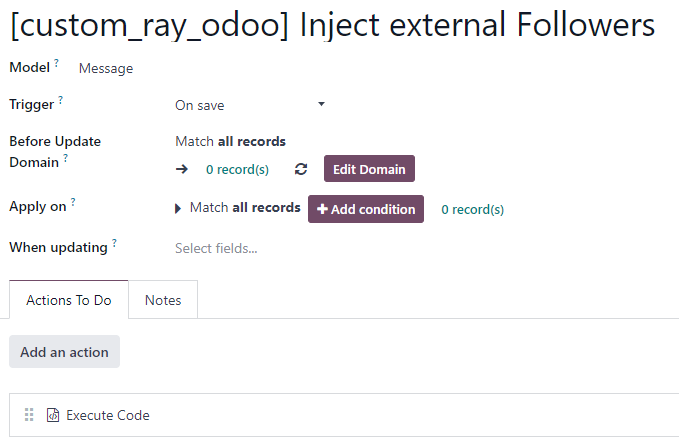The image size is (679, 445).
Task: Click the Edit Domain button
Action: (369, 169)
